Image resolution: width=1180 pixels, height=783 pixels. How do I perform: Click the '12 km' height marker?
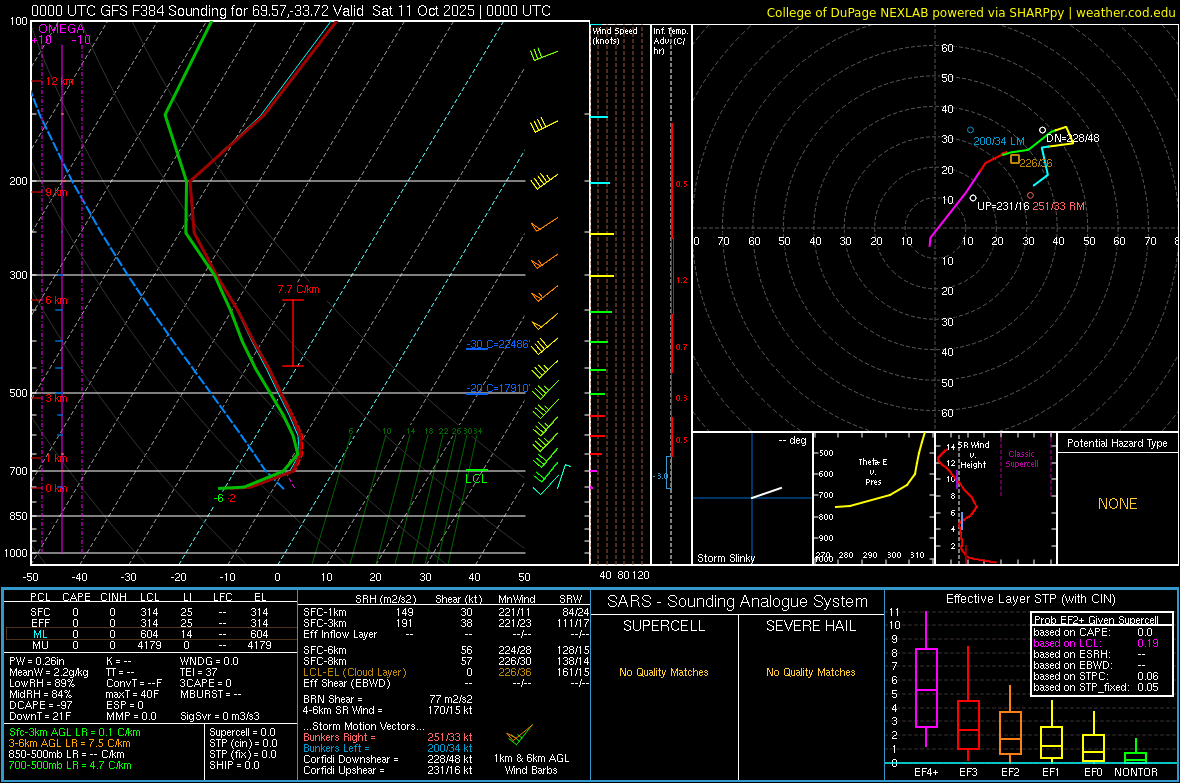click(x=59, y=81)
